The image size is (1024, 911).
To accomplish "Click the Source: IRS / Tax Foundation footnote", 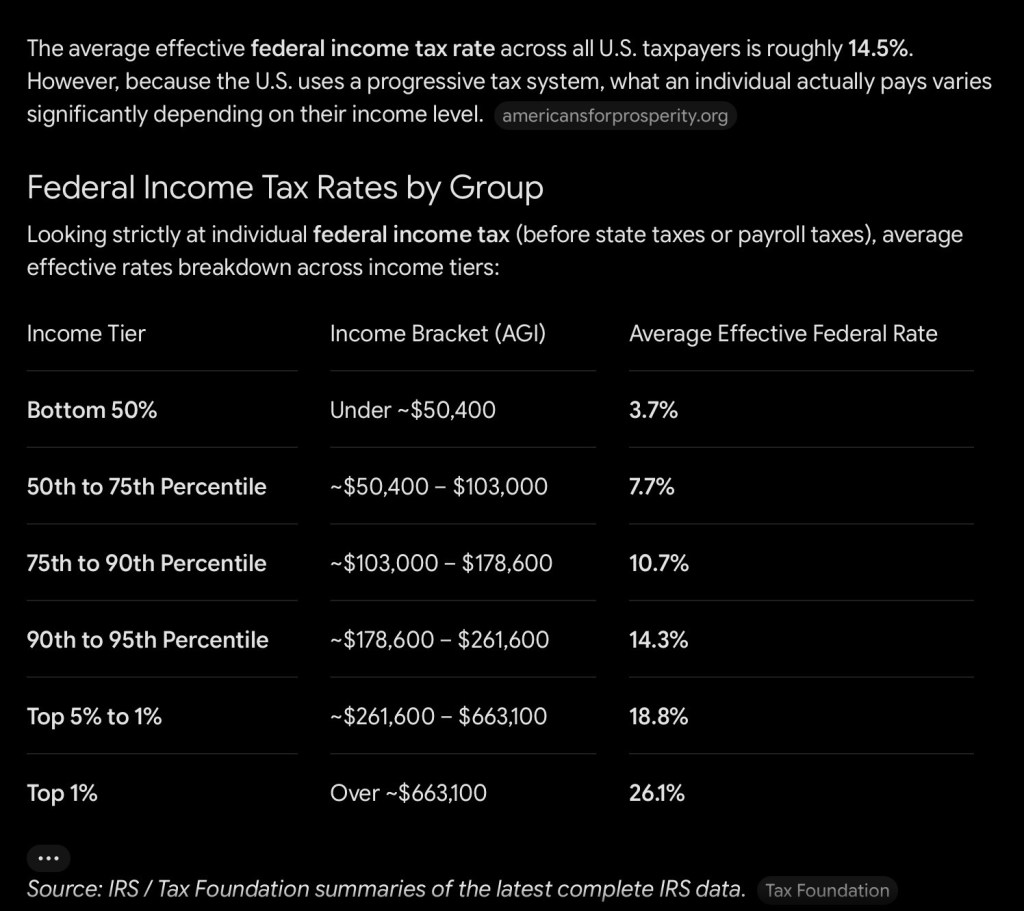I will click(386, 889).
